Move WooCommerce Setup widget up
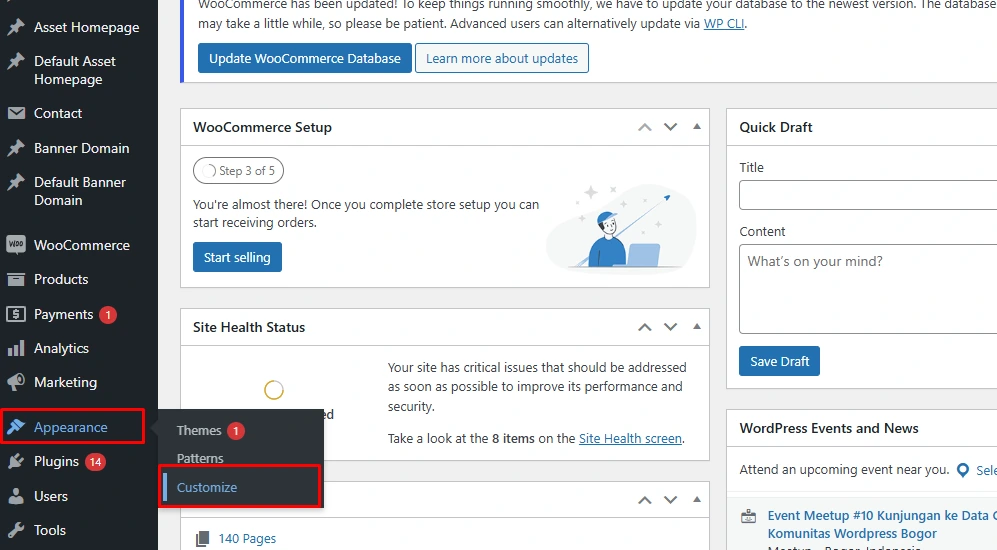Viewport: 997px width, 550px height. 645,127
